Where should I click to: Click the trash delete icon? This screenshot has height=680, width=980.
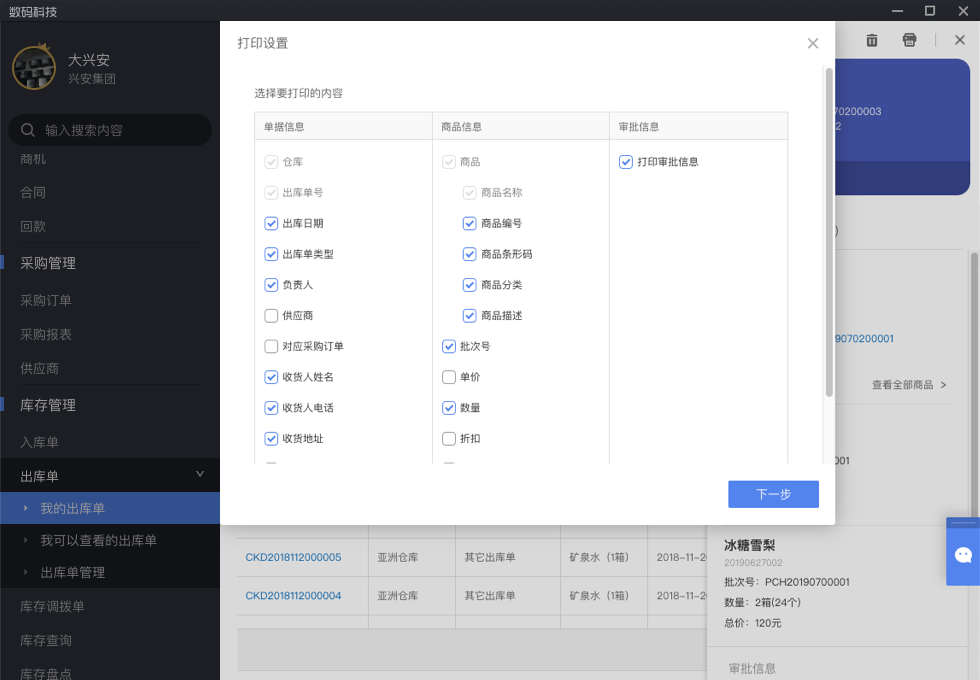click(872, 40)
